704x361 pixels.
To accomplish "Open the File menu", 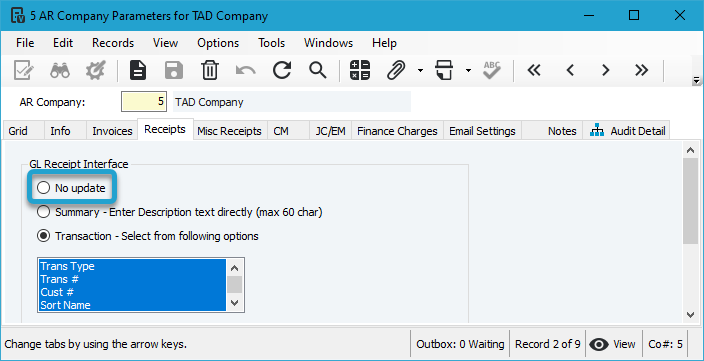I will pos(25,43).
